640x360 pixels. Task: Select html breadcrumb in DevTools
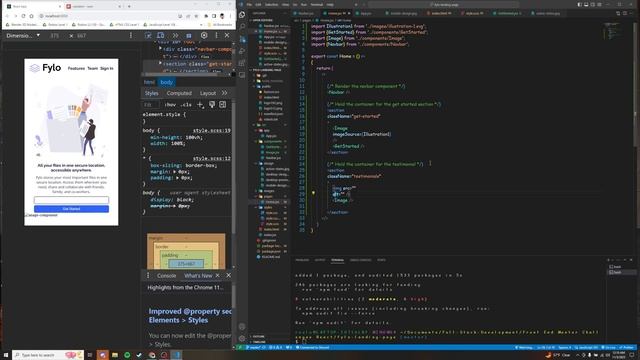point(149,82)
